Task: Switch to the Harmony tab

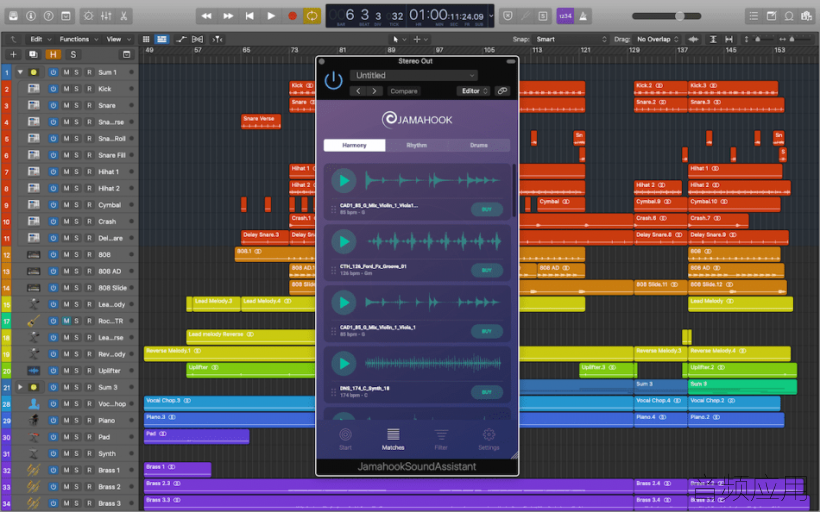Action: pyautogui.click(x=355, y=145)
